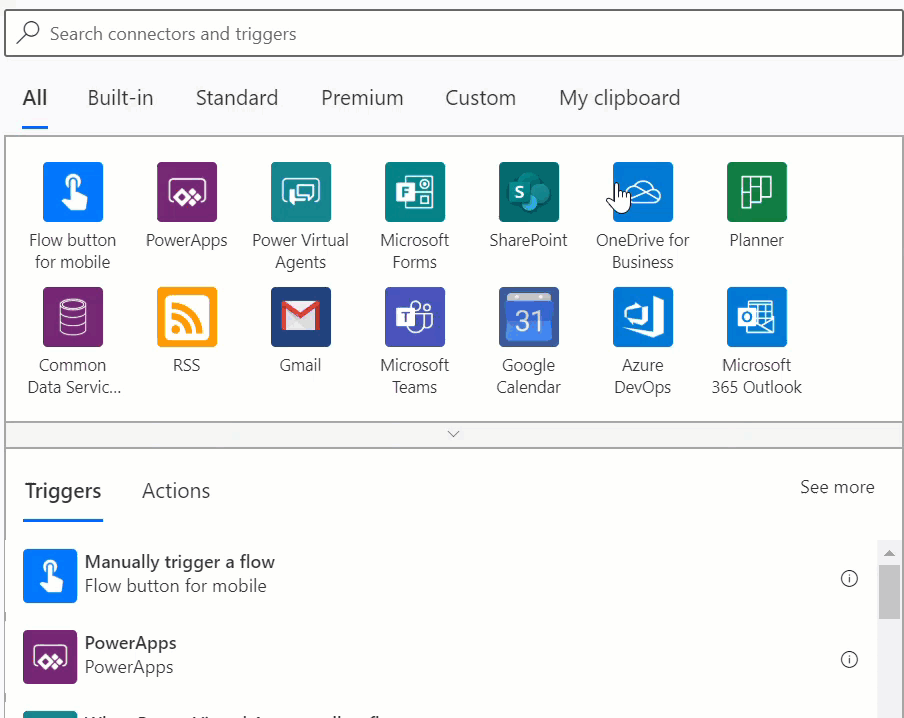904x718 pixels.
Task: Expand the connector list with the chevron
Action: [454, 434]
